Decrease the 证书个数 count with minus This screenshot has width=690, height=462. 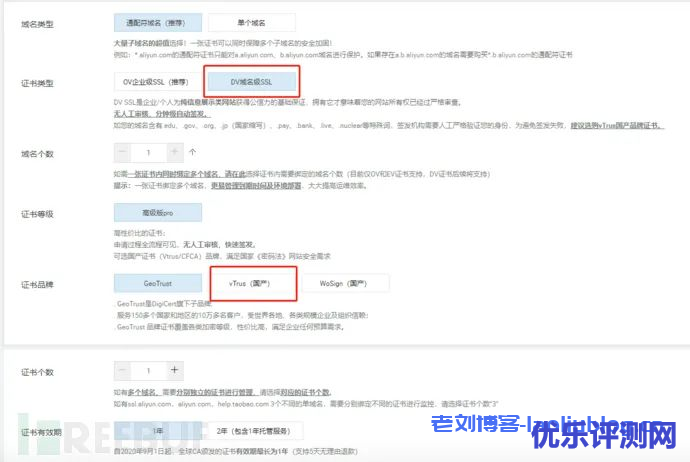pyautogui.click(x=122, y=370)
